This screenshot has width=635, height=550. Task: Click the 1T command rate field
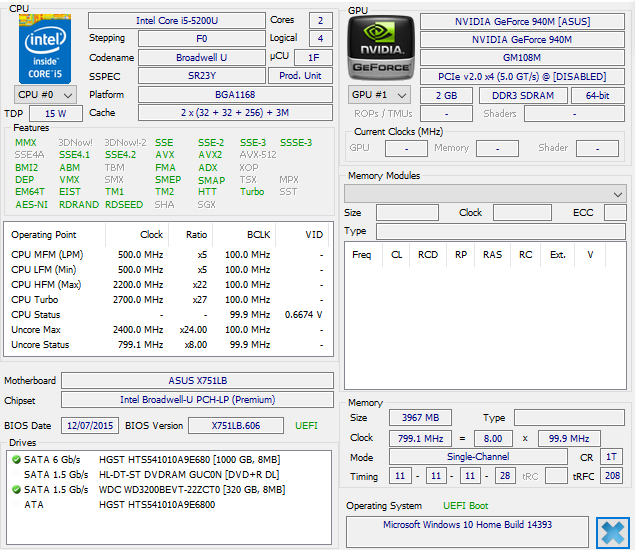point(611,457)
